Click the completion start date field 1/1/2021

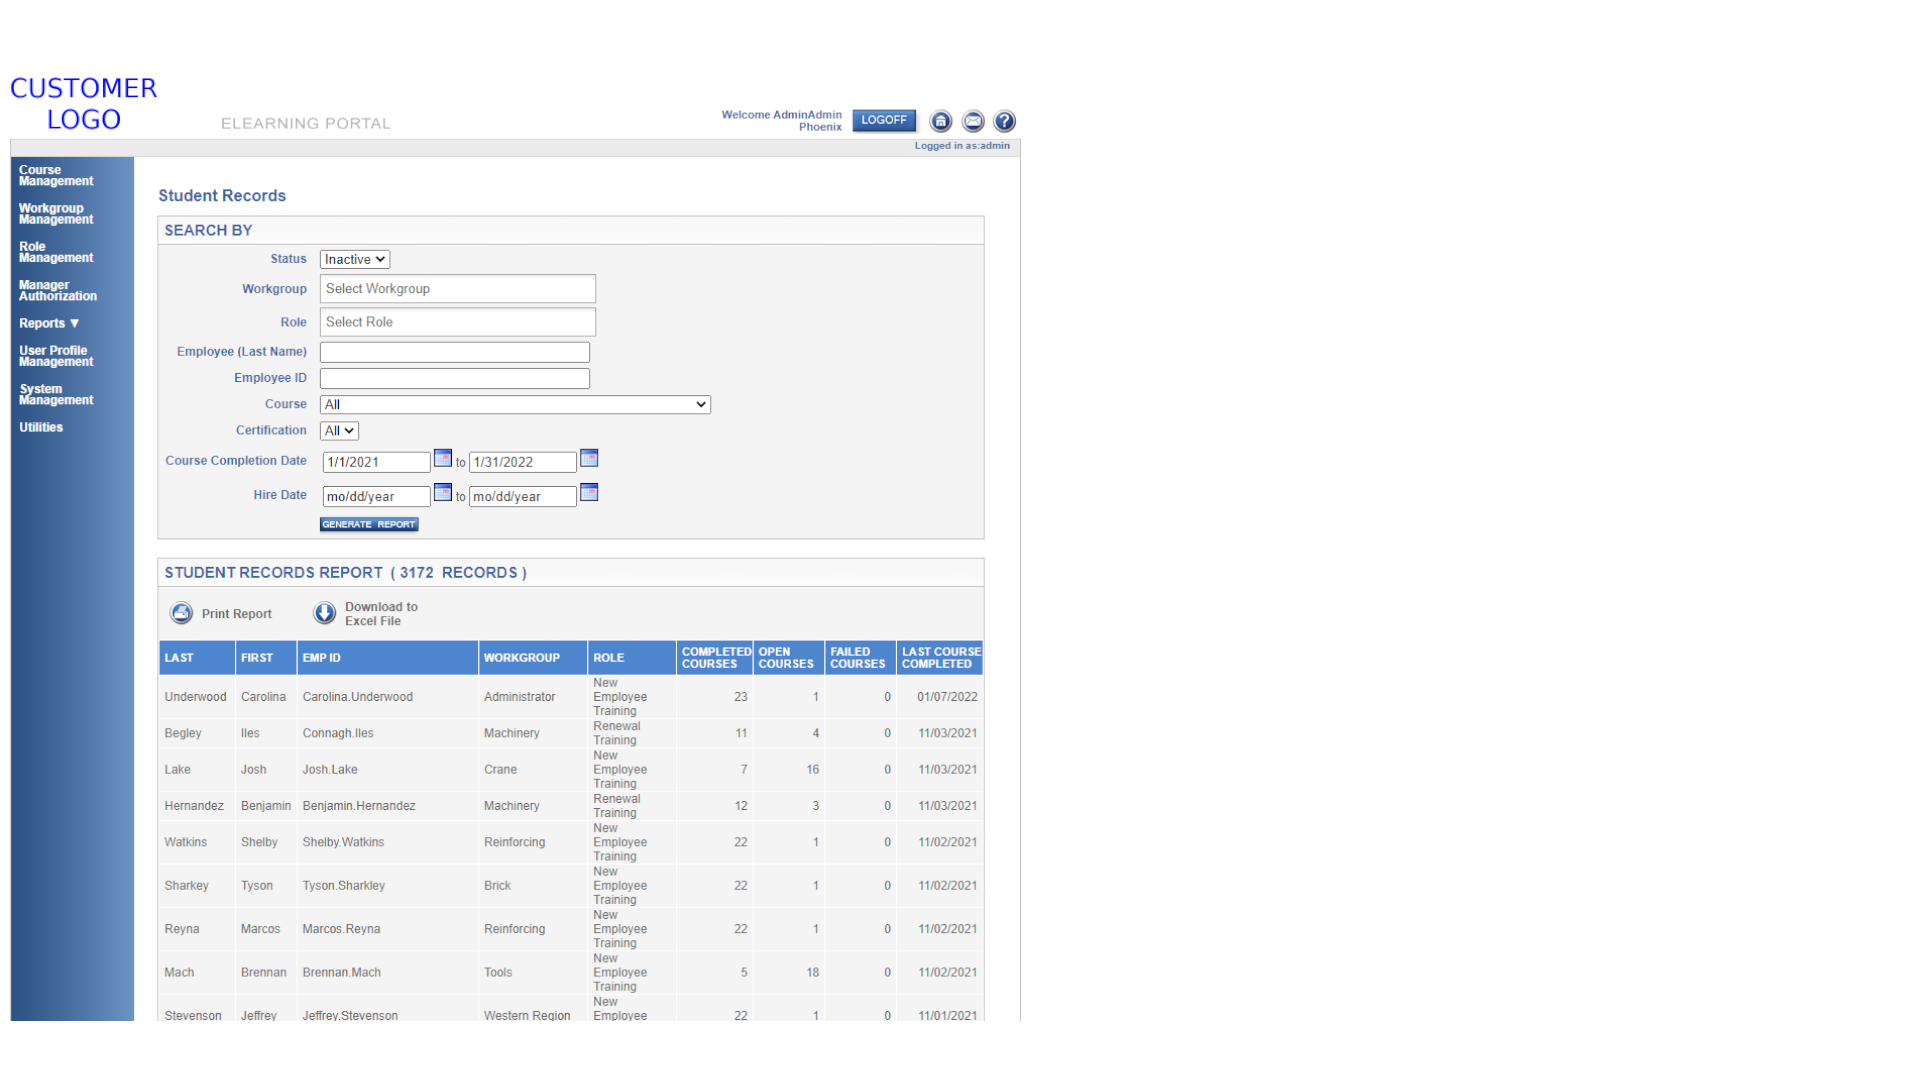tap(376, 462)
